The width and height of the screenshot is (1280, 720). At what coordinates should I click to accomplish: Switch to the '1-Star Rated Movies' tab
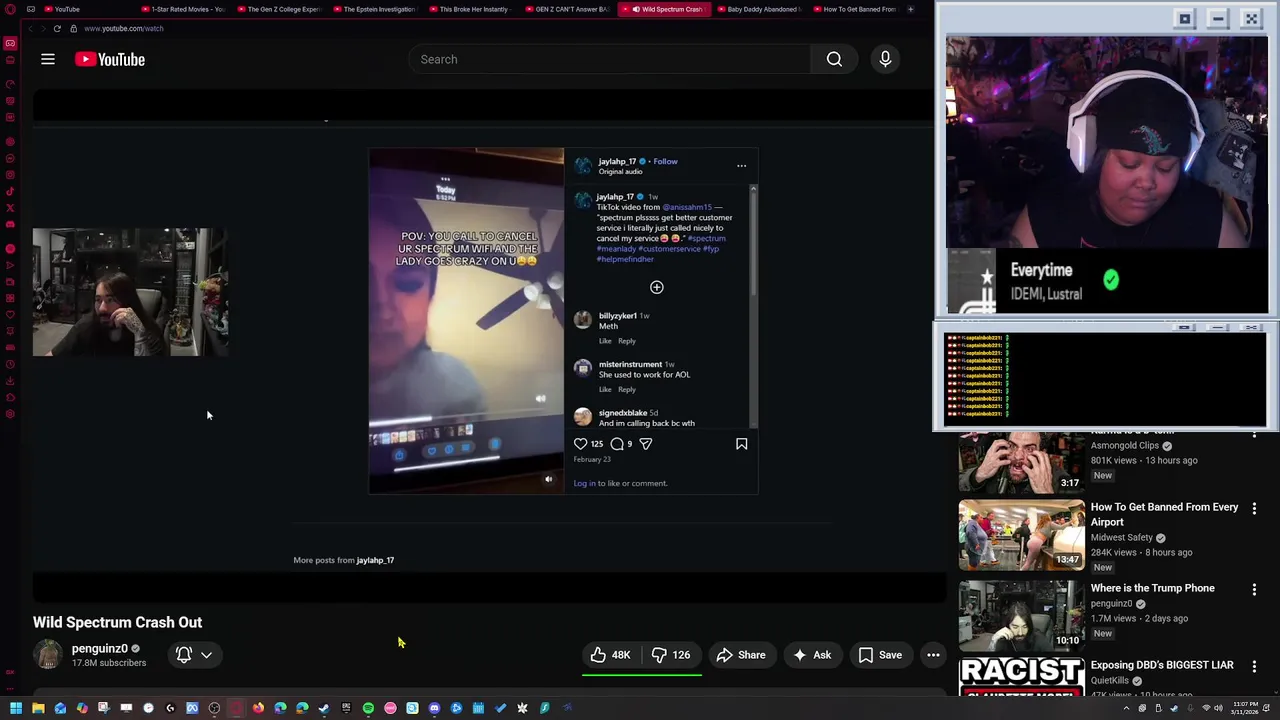[183, 9]
